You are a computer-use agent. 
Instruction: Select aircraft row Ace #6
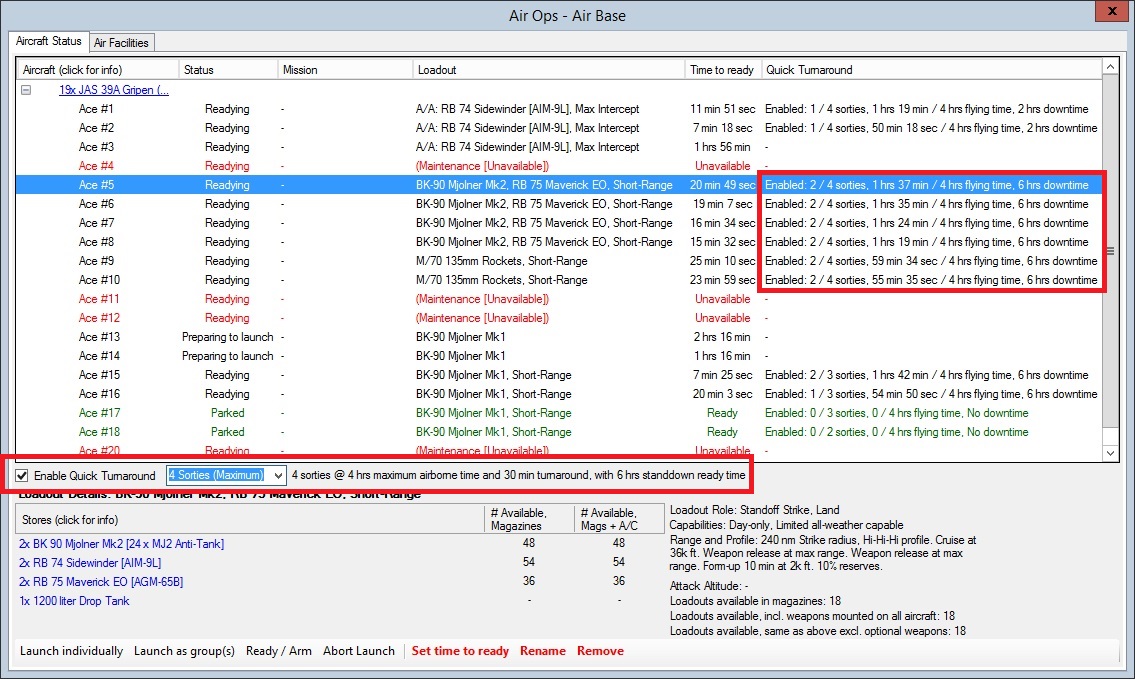(x=559, y=204)
